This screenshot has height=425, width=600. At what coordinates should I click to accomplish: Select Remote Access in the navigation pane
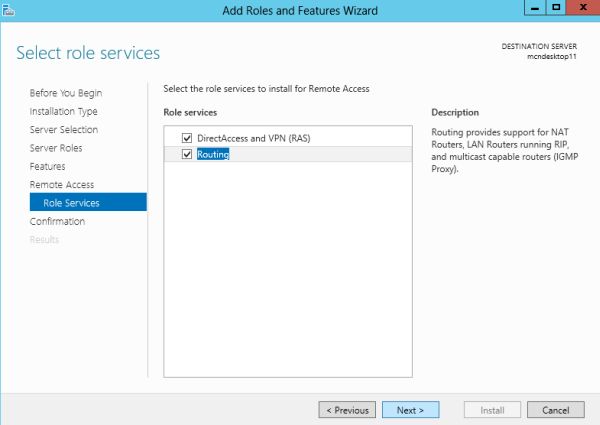coord(62,185)
